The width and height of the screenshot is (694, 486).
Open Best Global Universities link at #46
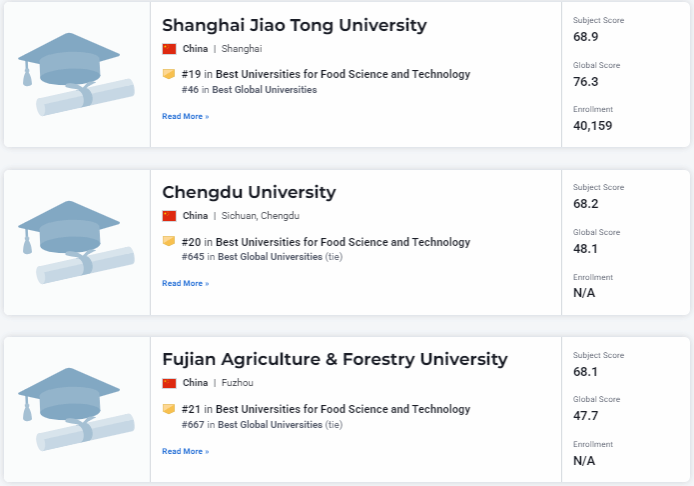[267, 90]
